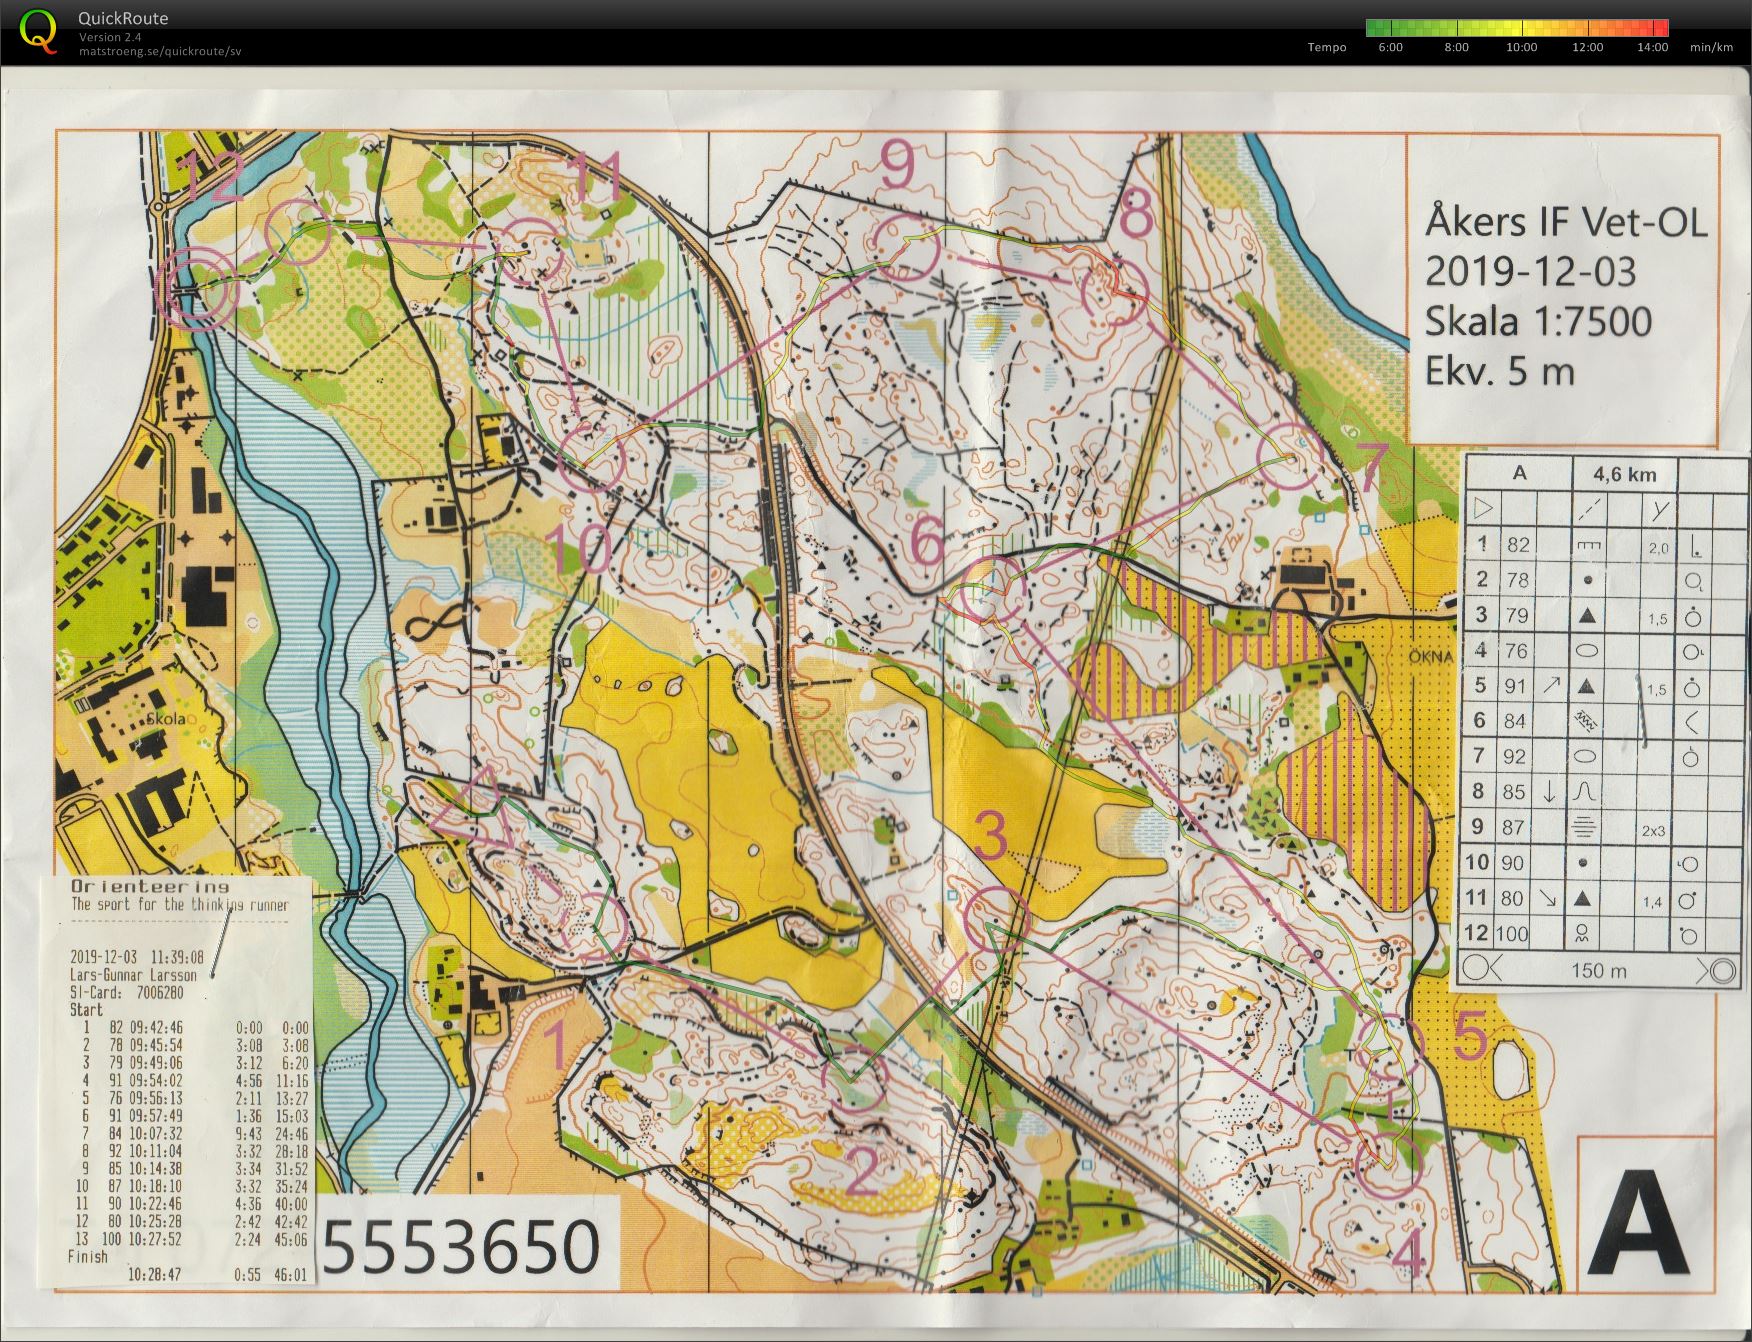Click the Orienteering heading on the receipt
Screen dimensions: 1752x1342
pyautogui.click(x=150, y=886)
